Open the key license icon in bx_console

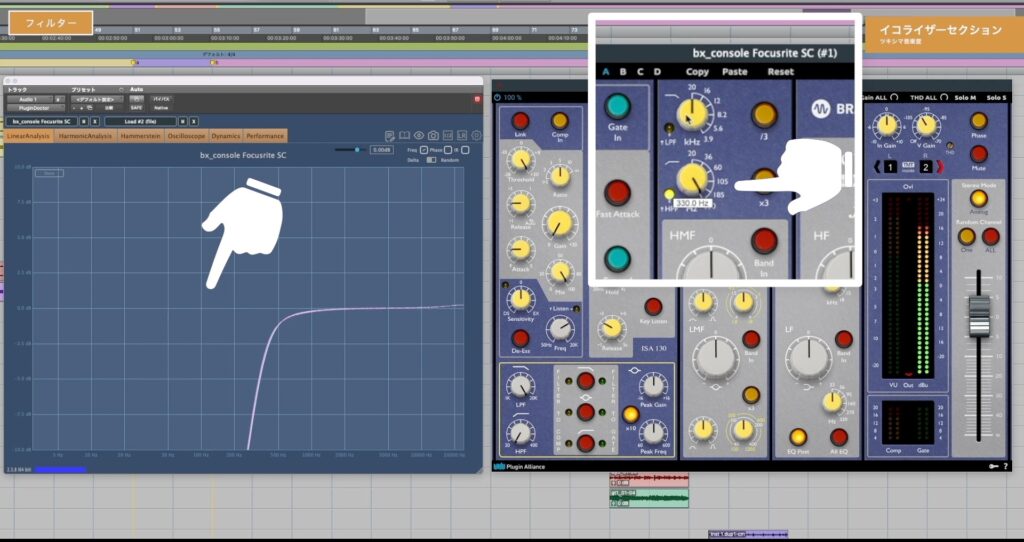tap(994, 466)
